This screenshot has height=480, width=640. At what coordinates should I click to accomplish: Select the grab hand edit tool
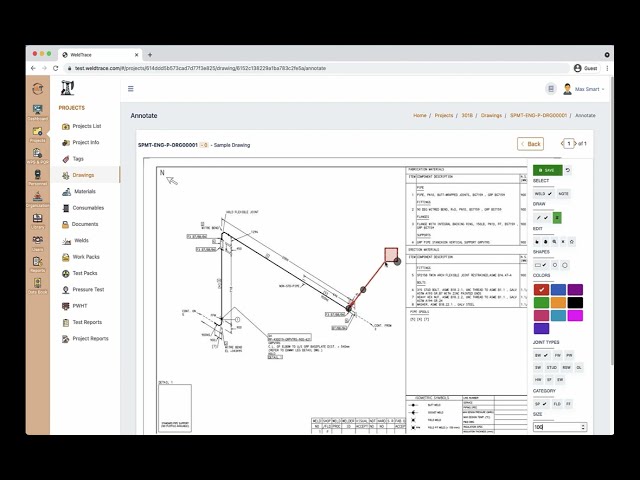(546, 242)
